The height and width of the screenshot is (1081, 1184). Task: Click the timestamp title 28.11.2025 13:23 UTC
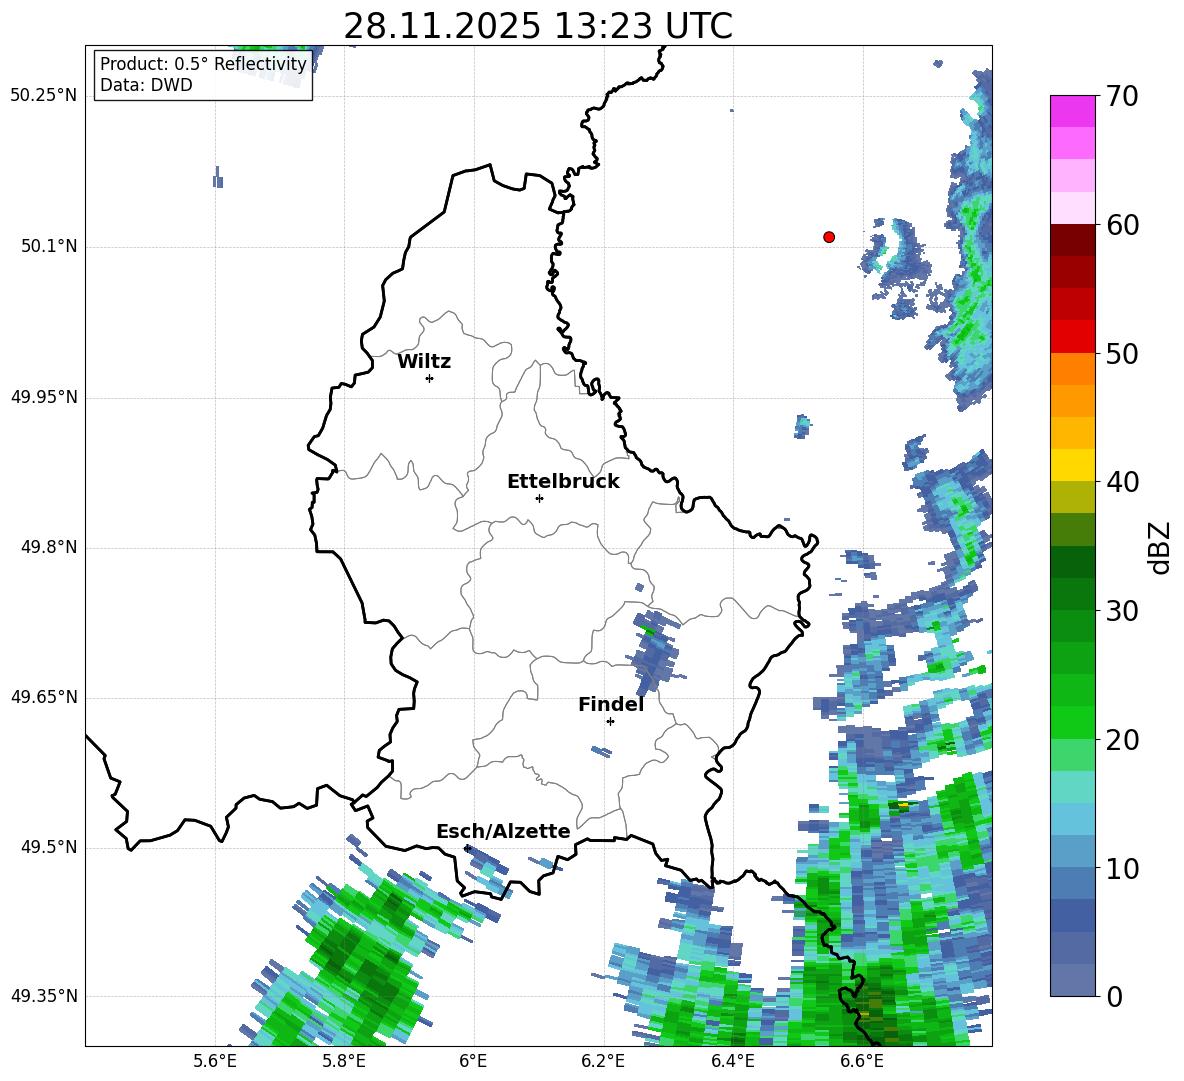(538, 26)
